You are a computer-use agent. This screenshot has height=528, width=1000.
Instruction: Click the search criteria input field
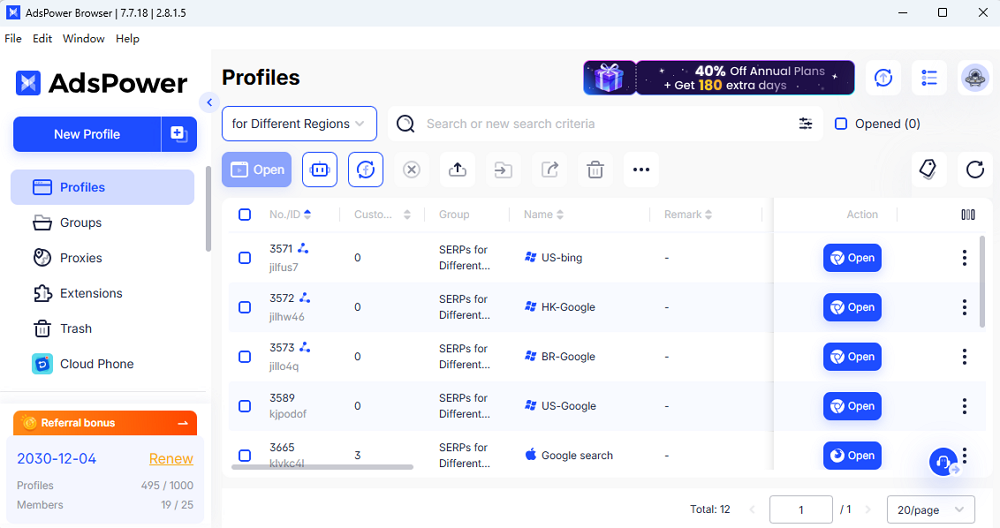605,124
